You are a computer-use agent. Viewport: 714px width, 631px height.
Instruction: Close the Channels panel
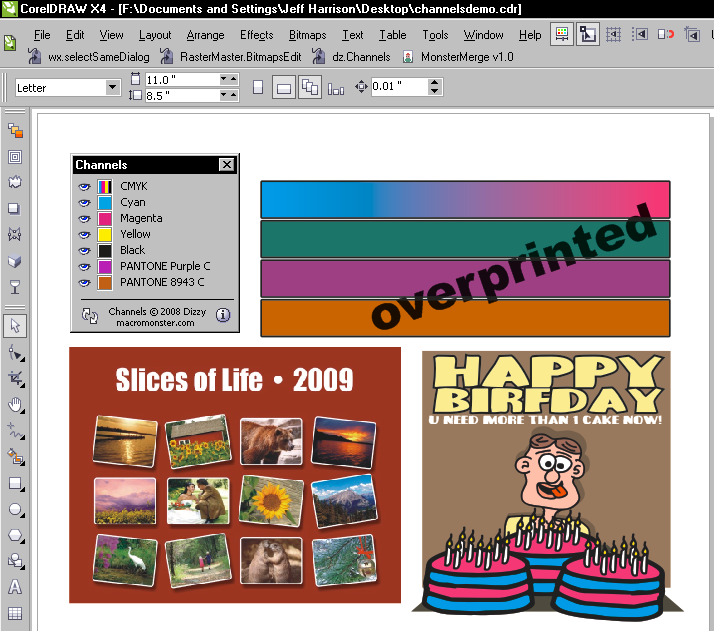pos(226,165)
